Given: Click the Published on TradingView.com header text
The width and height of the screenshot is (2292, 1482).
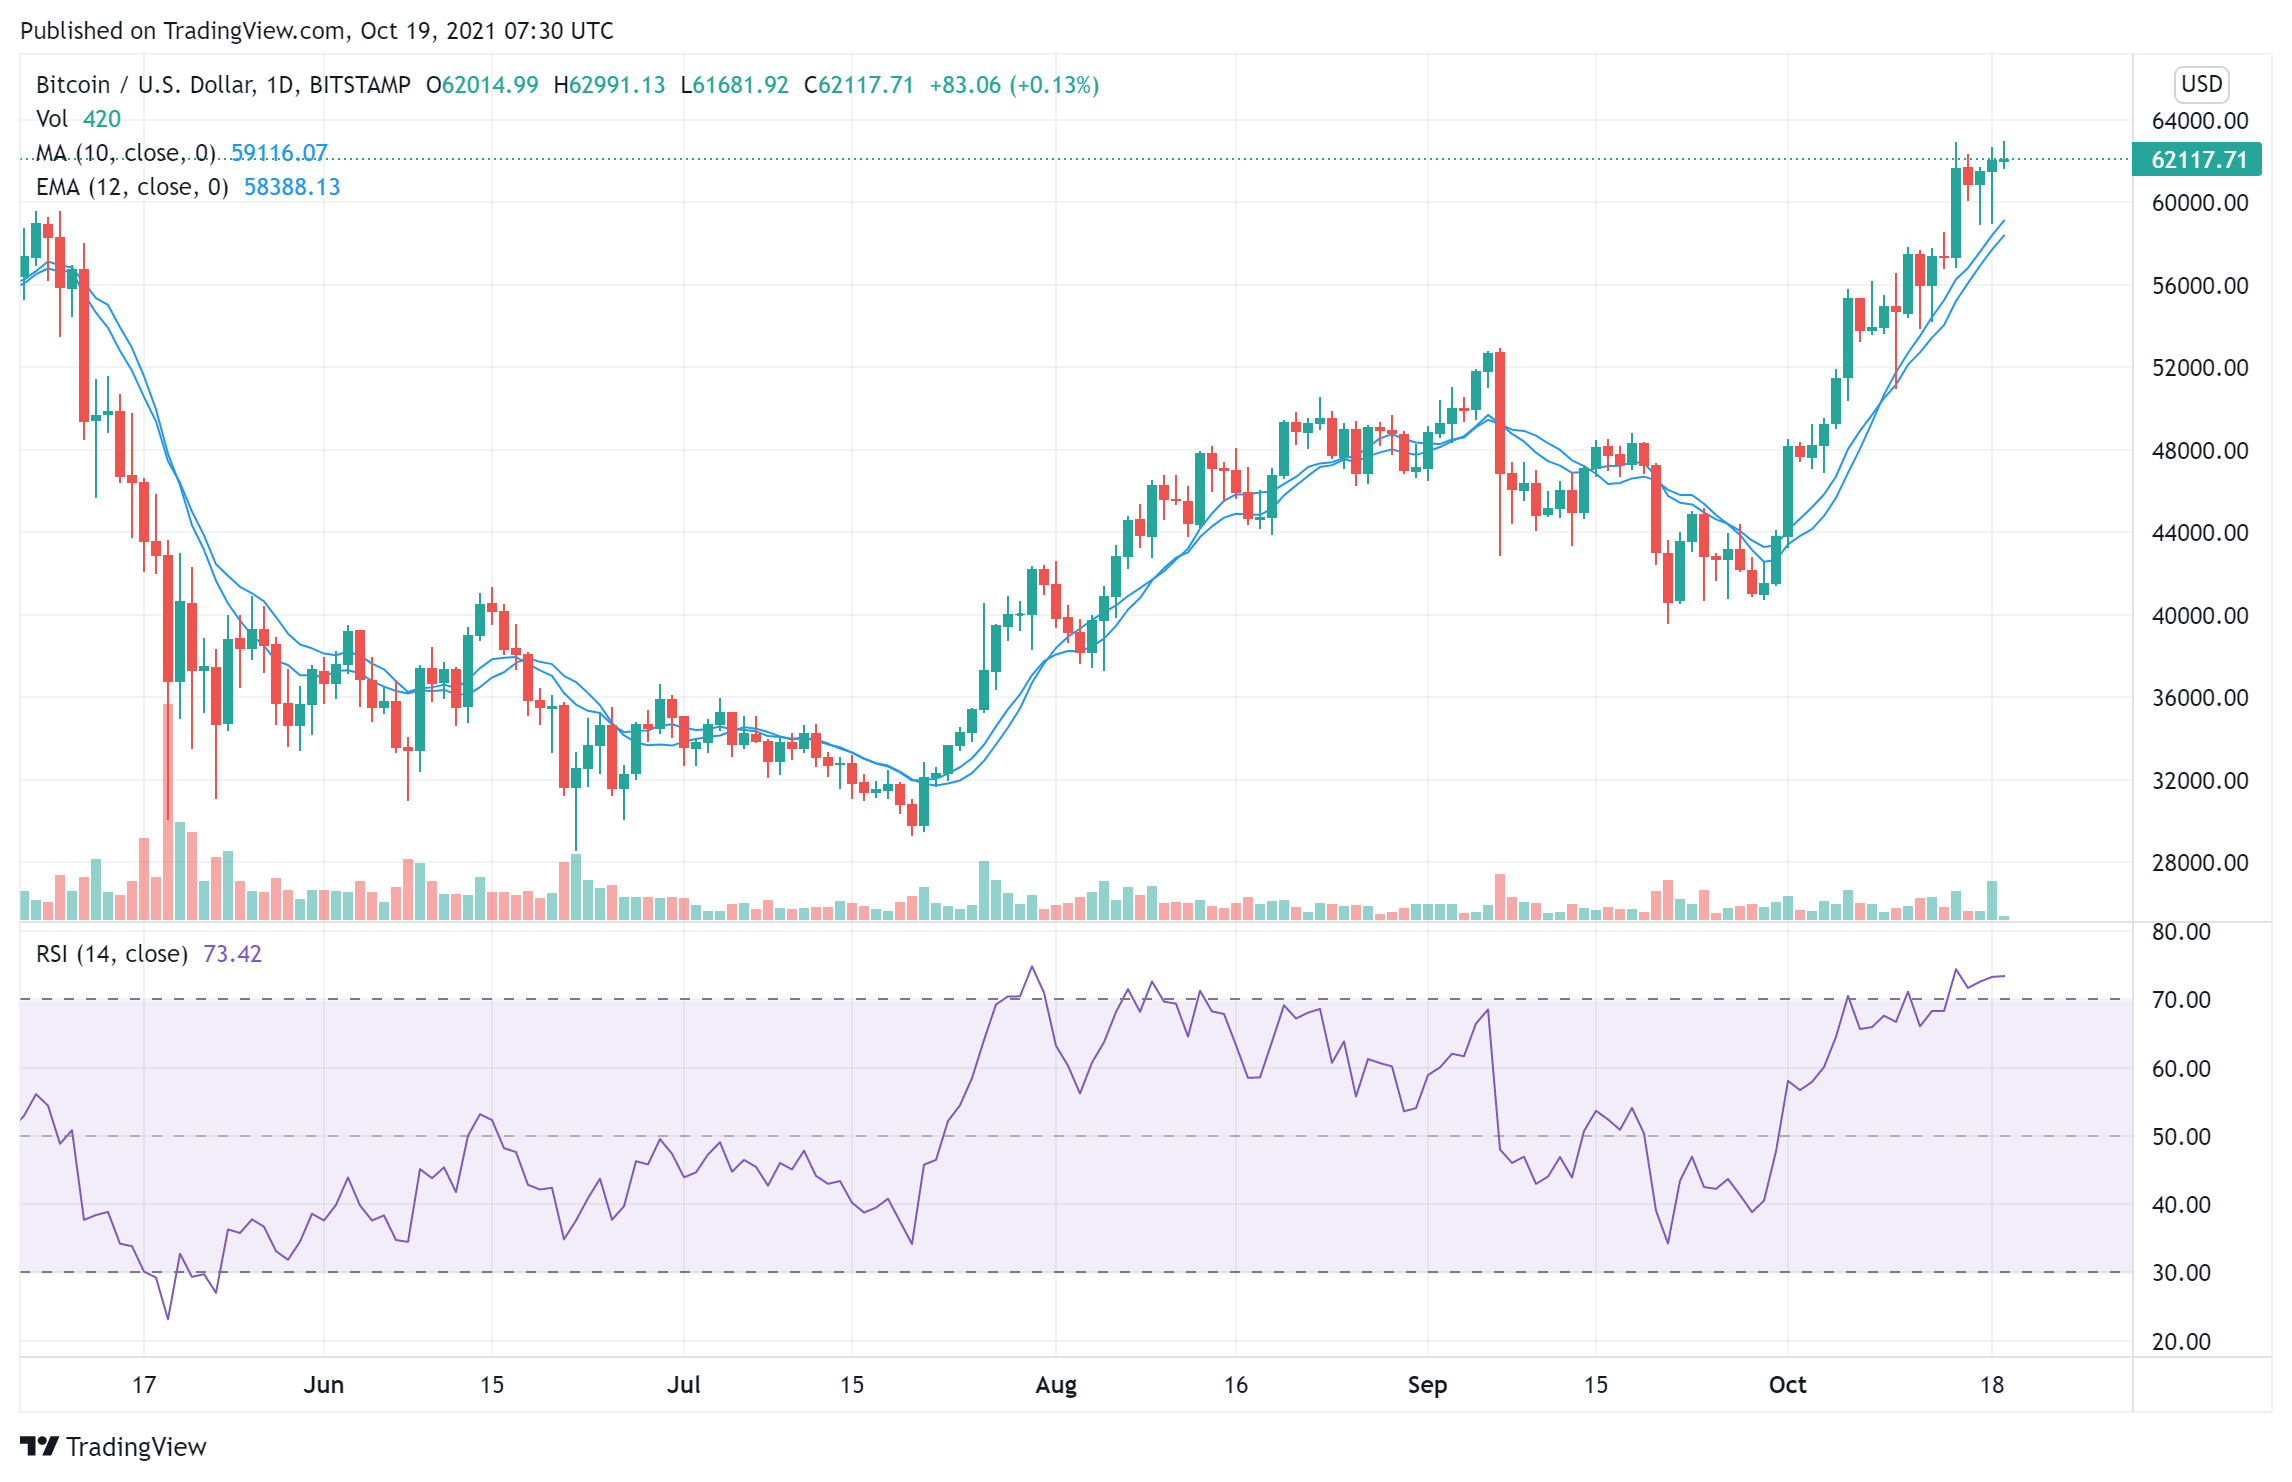Looking at the screenshot, I should click(317, 31).
